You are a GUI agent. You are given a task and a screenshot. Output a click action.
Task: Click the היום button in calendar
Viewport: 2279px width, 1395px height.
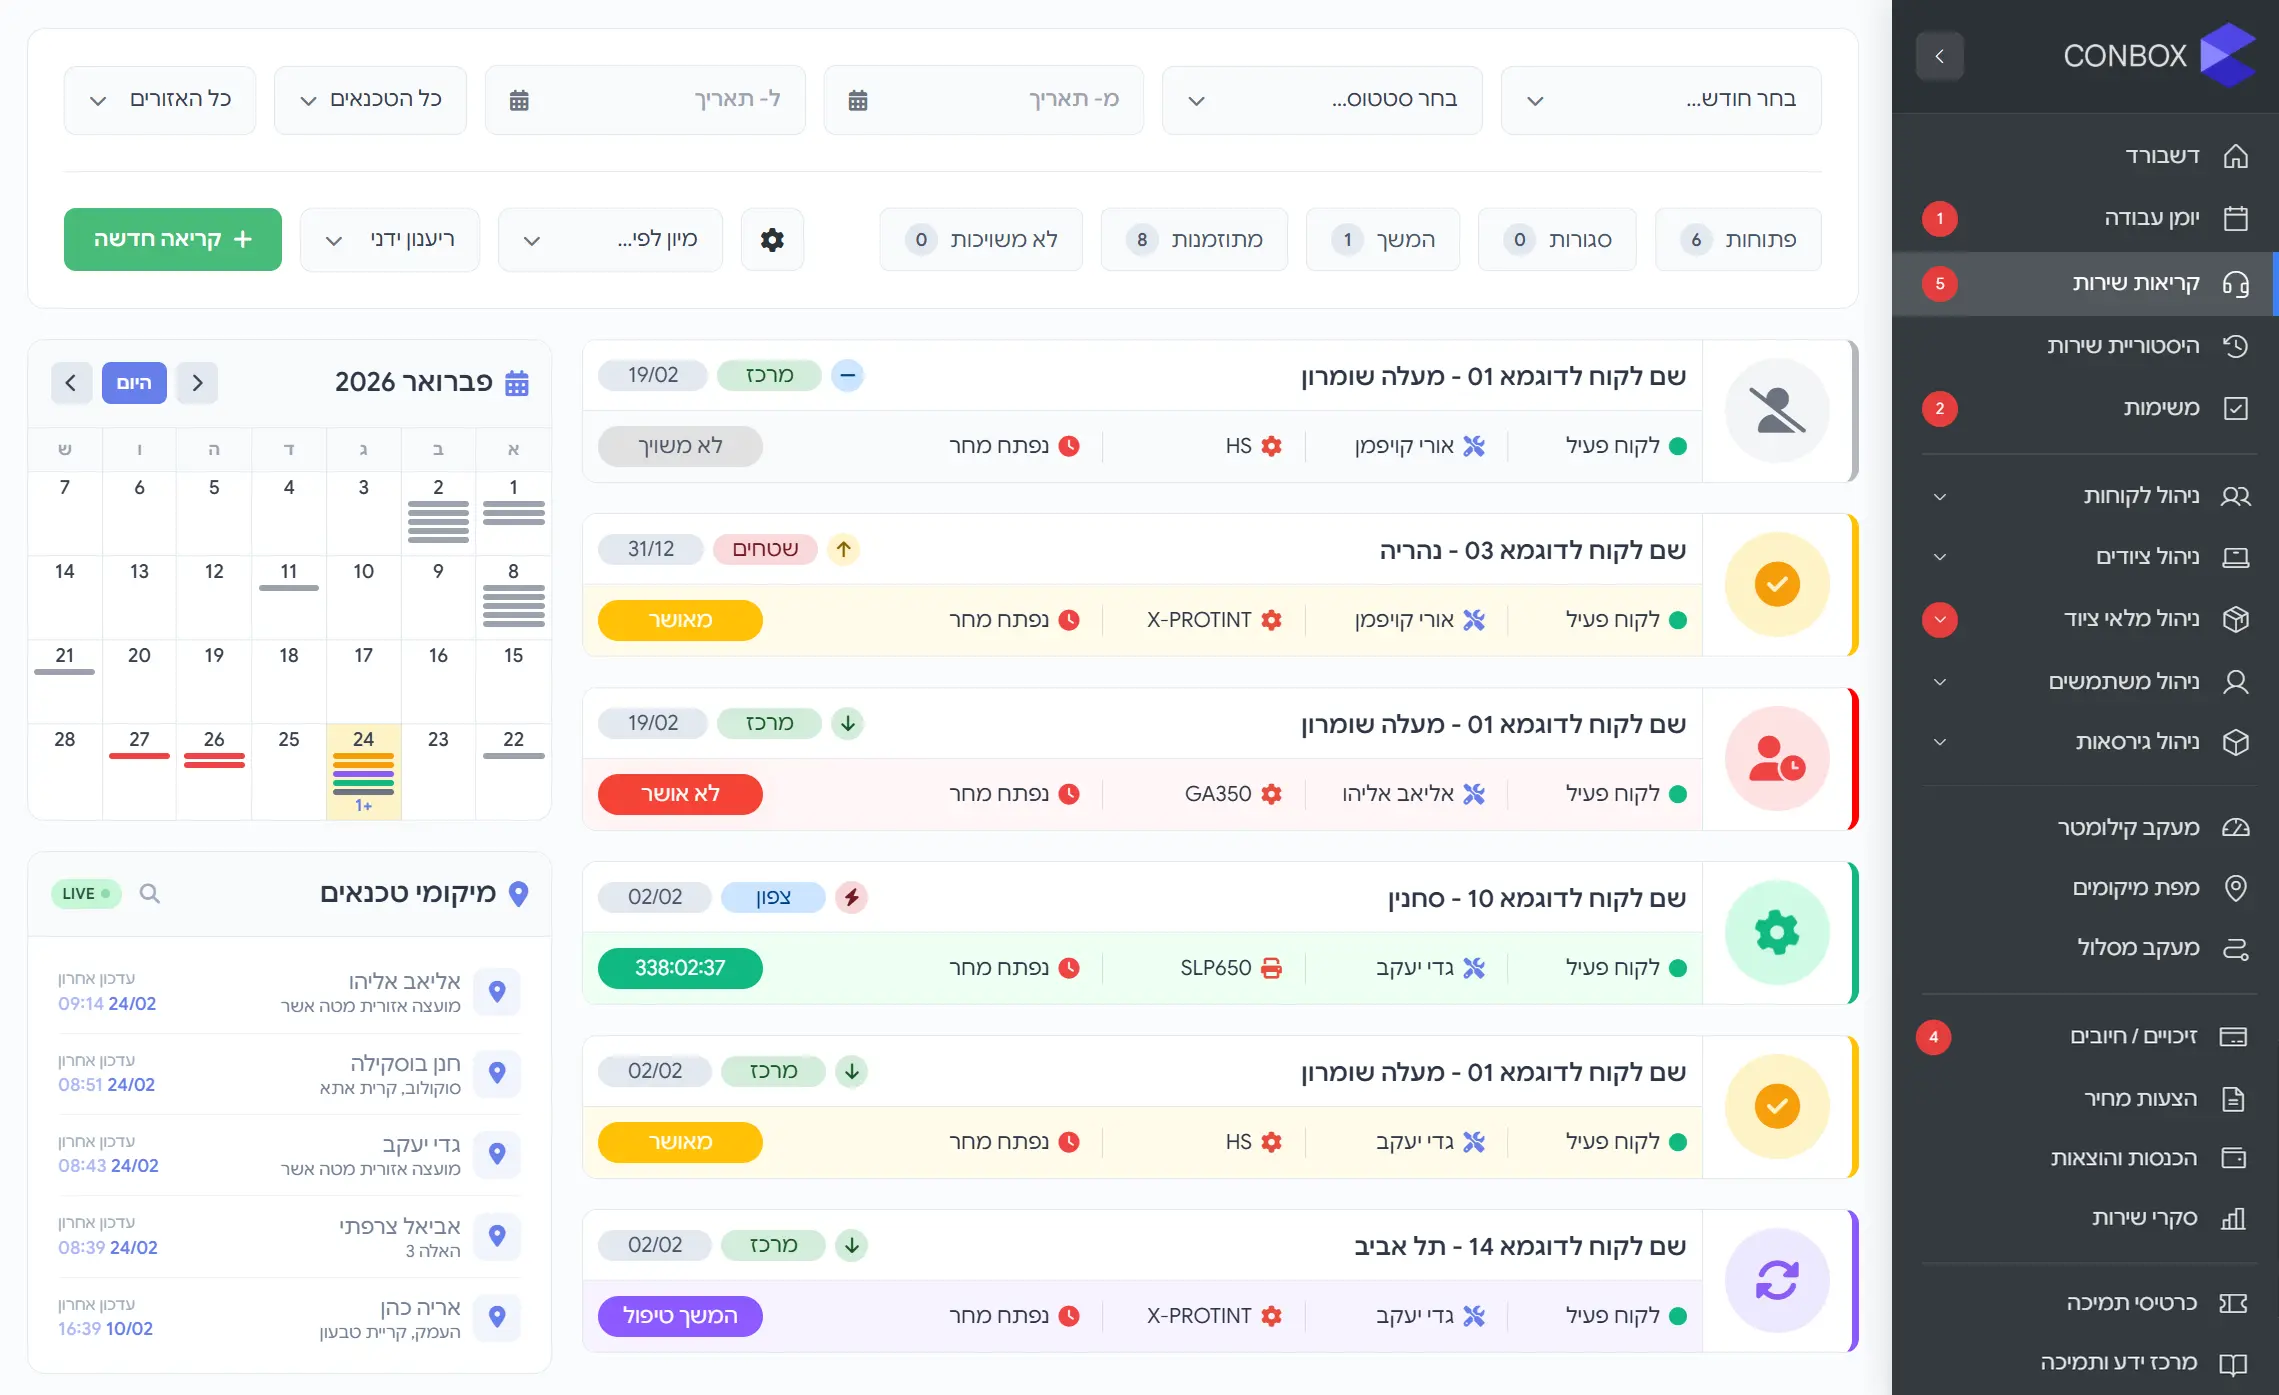click(x=134, y=383)
